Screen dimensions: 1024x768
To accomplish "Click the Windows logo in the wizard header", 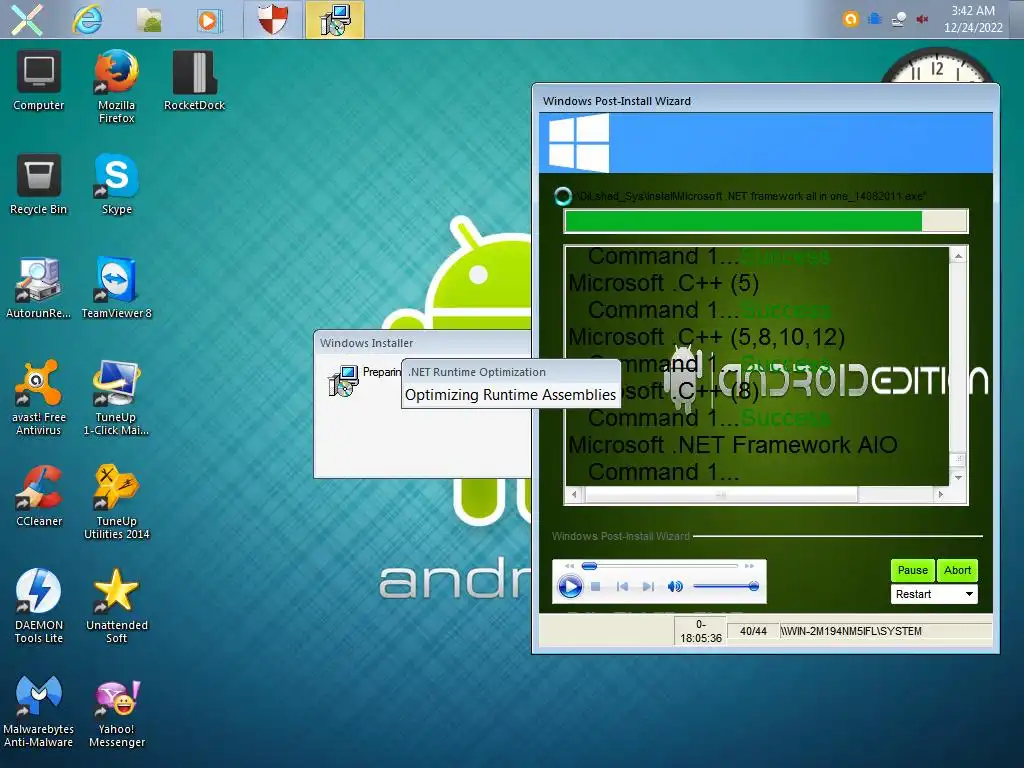I will pyautogui.click(x=579, y=142).
